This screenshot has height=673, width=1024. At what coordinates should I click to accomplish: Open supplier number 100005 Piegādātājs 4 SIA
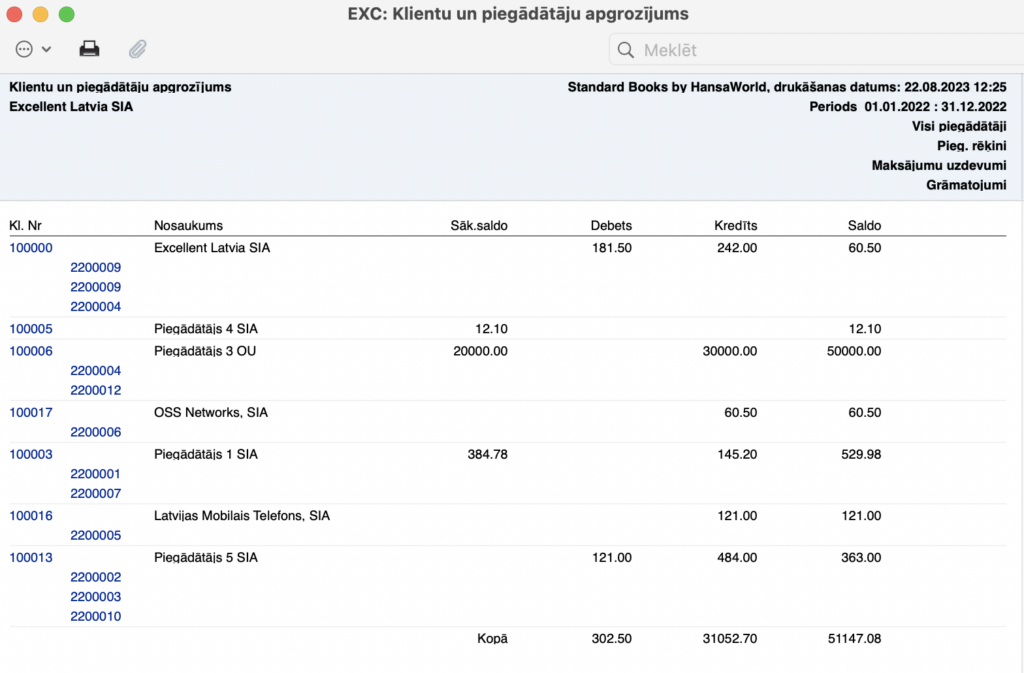click(31, 329)
